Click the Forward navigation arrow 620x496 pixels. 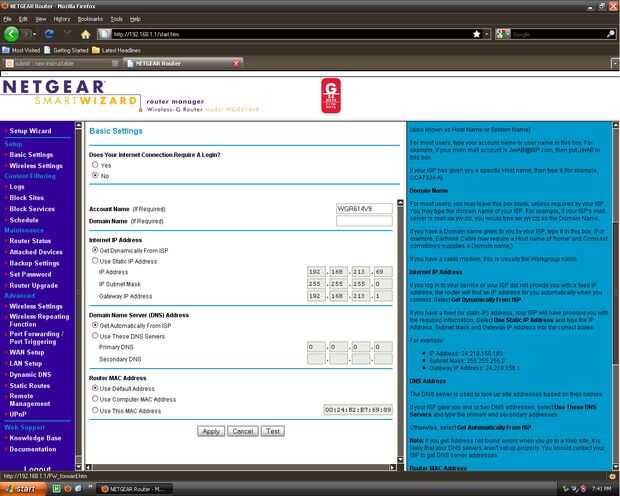(x=26, y=34)
